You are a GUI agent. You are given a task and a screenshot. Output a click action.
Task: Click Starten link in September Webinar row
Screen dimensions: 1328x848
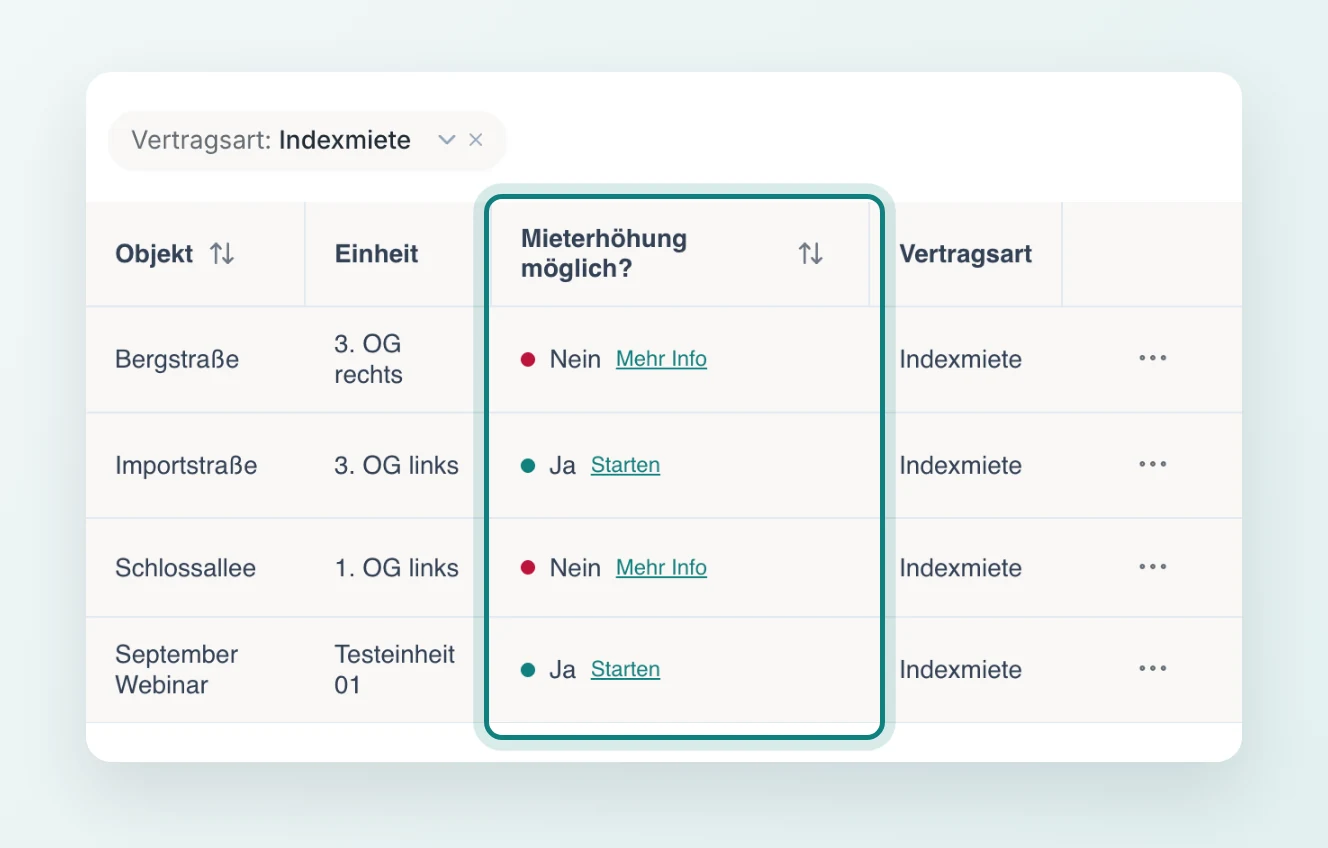pyautogui.click(x=625, y=670)
